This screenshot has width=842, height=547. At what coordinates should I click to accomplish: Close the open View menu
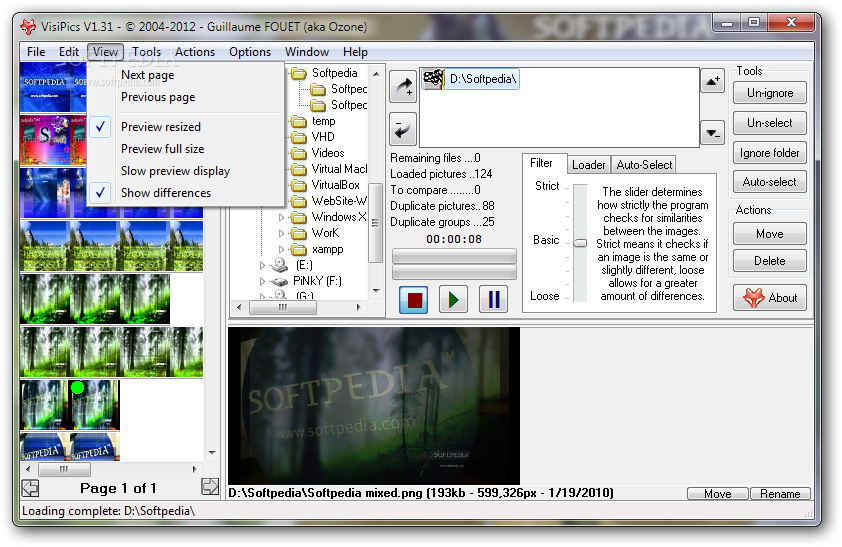(x=105, y=52)
